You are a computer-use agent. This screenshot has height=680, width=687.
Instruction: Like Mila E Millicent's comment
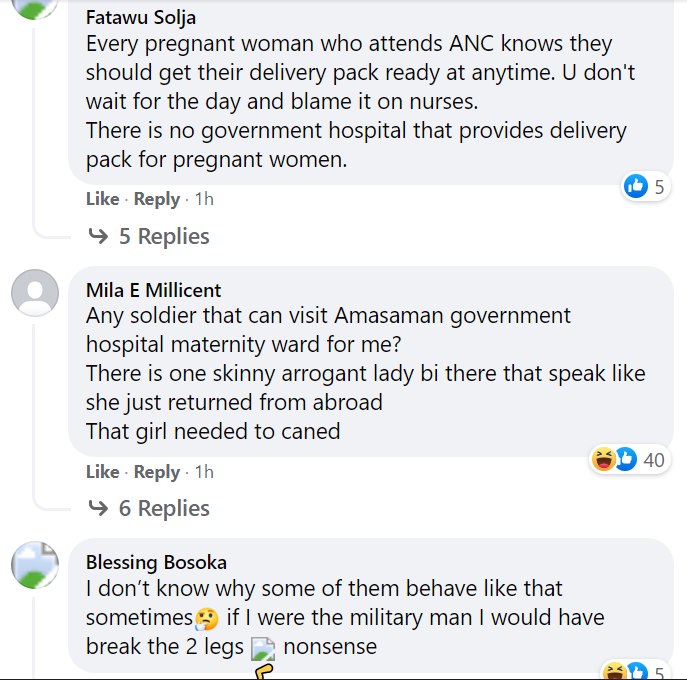[102, 472]
